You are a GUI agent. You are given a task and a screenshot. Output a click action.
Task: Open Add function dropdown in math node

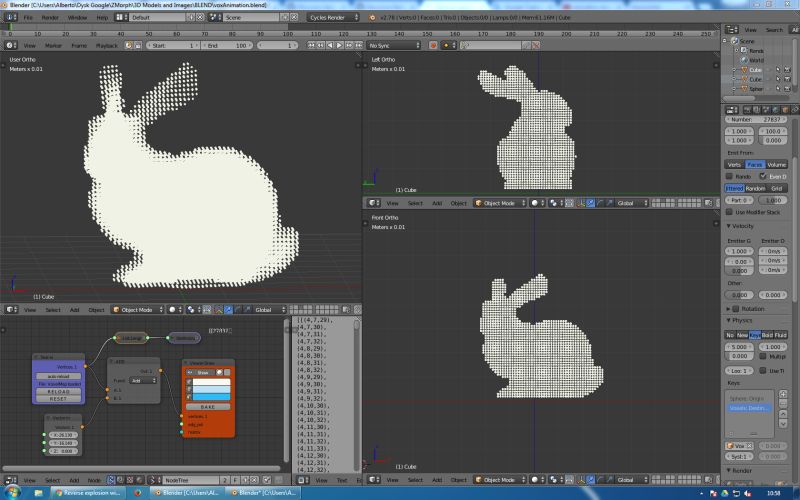[x=142, y=381]
